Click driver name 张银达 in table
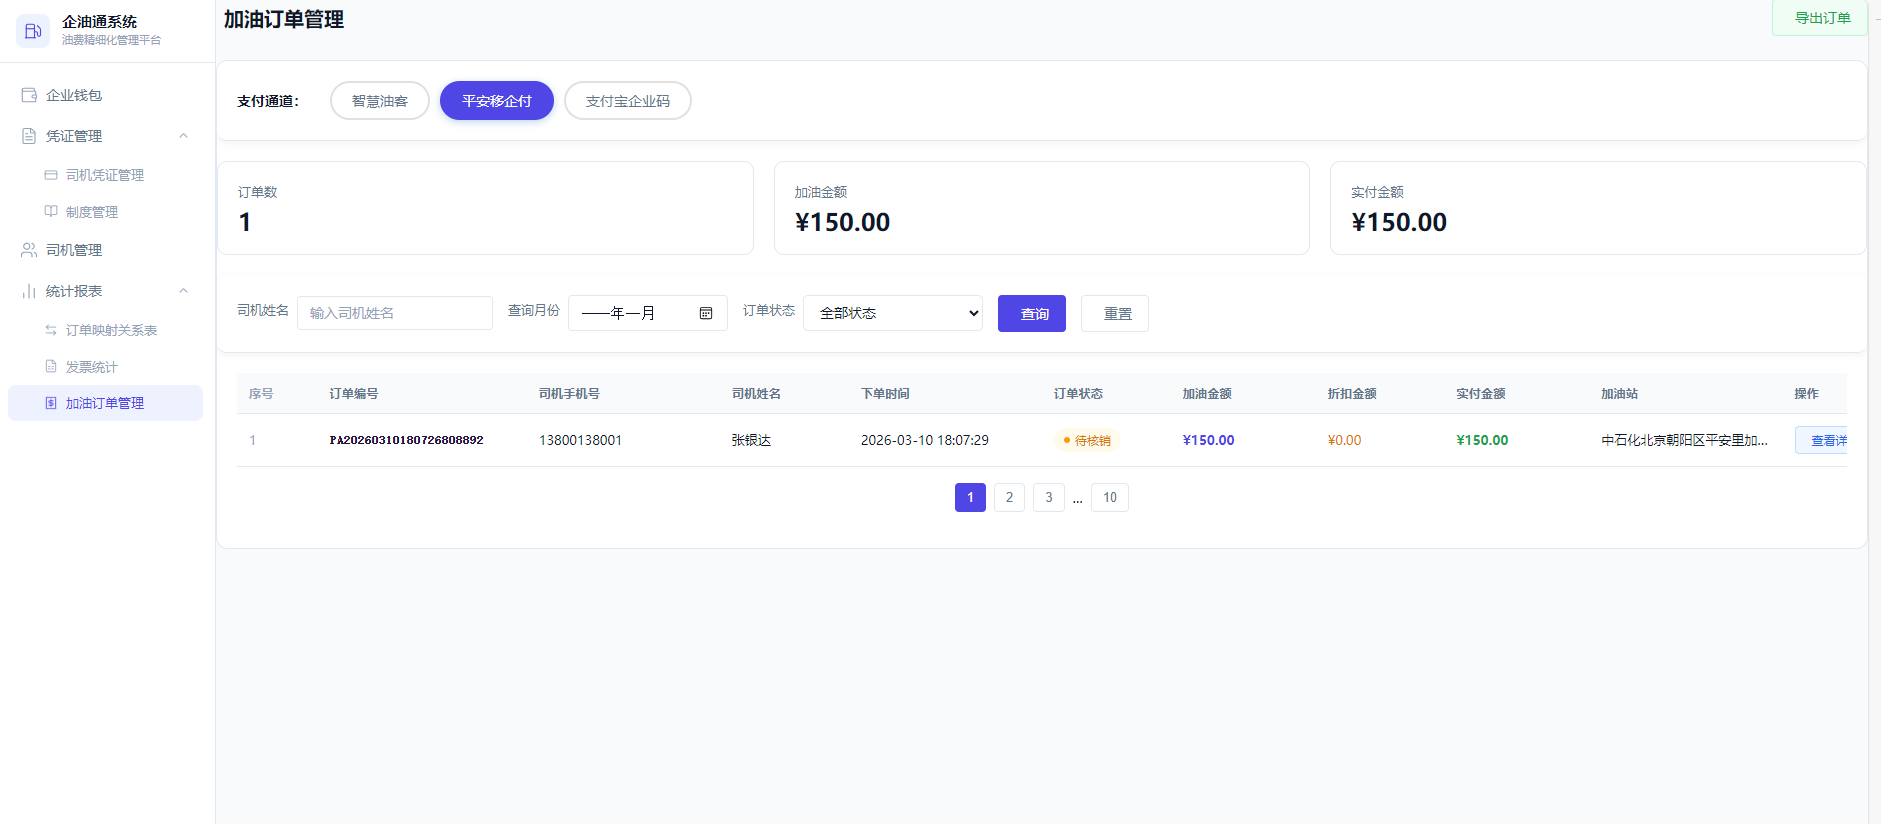Image resolution: width=1881 pixels, height=824 pixels. (751, 440)
